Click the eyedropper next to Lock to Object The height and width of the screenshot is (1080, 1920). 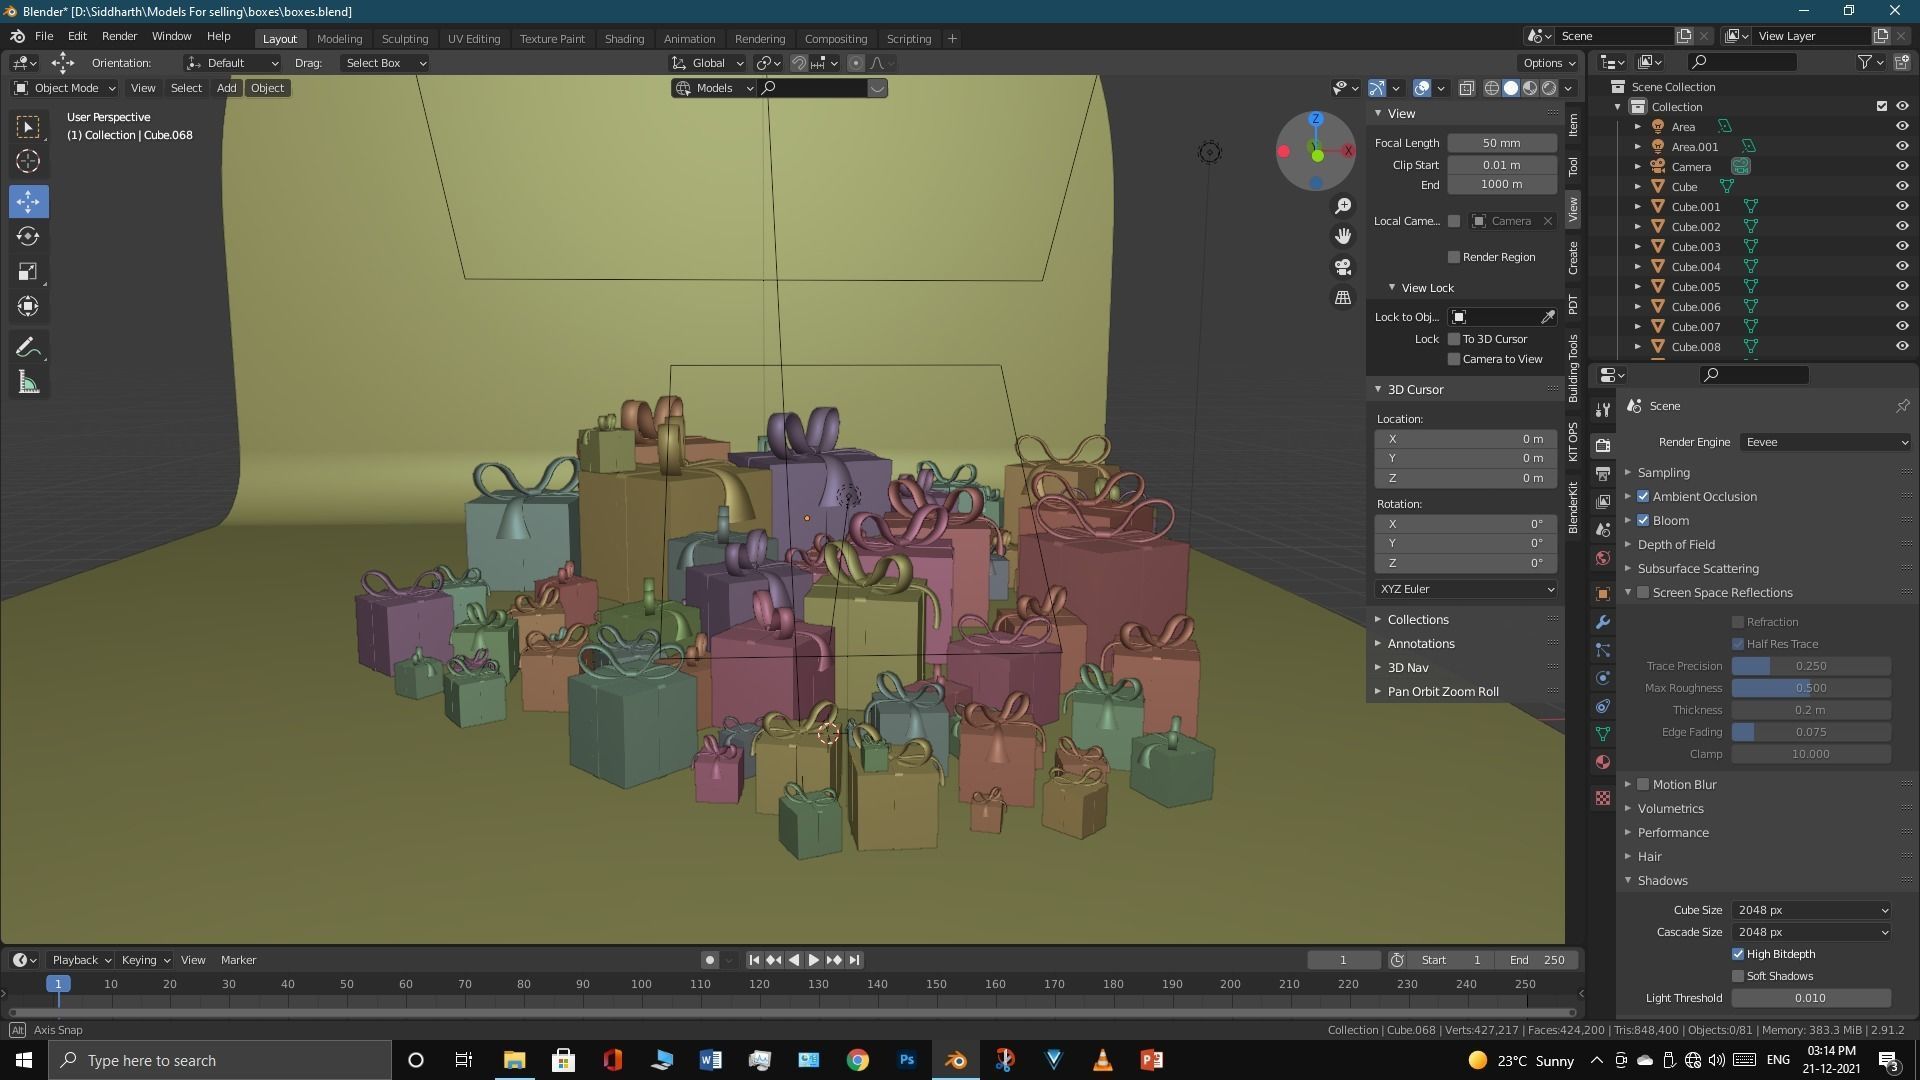click(x=1548, y=317)
